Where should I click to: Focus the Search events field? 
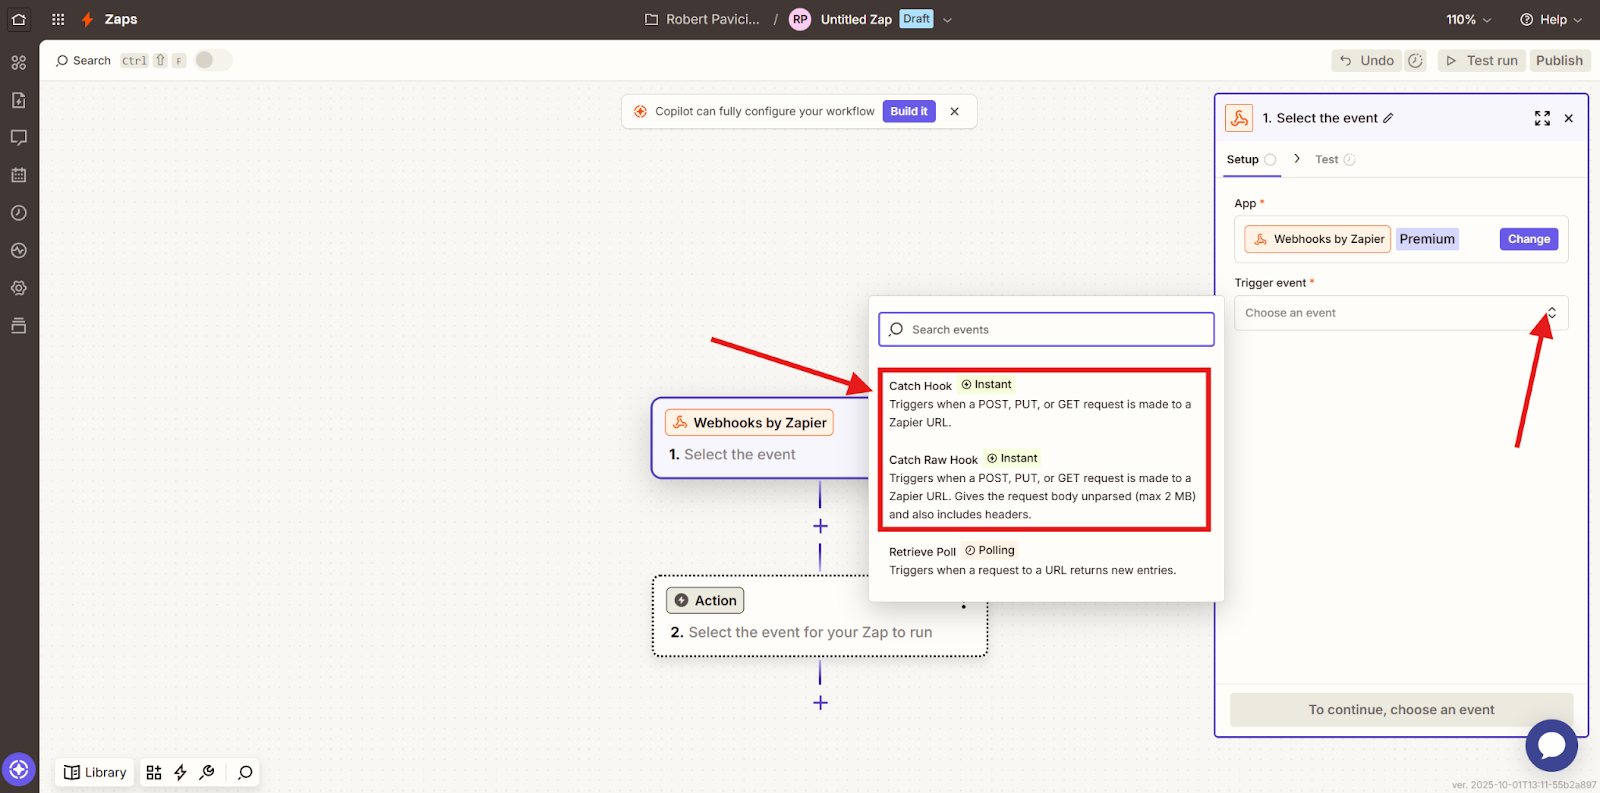[1046, 330]
